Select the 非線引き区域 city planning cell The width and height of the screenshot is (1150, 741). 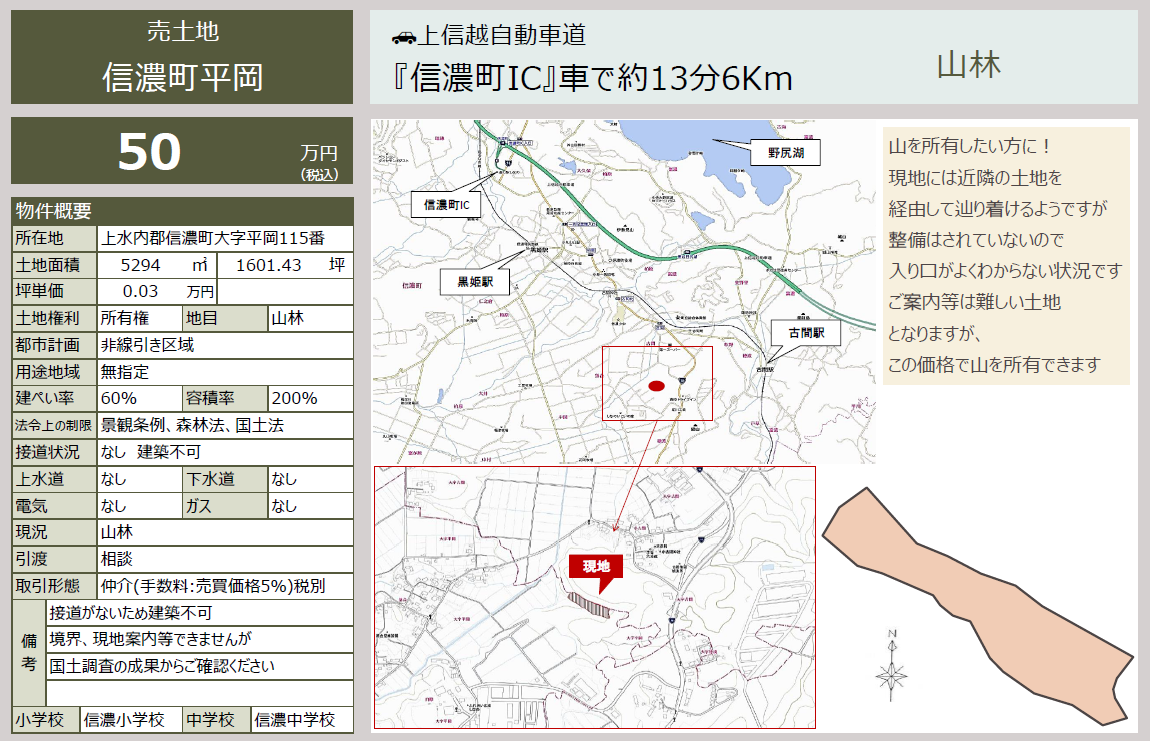(x=225, y=345)
